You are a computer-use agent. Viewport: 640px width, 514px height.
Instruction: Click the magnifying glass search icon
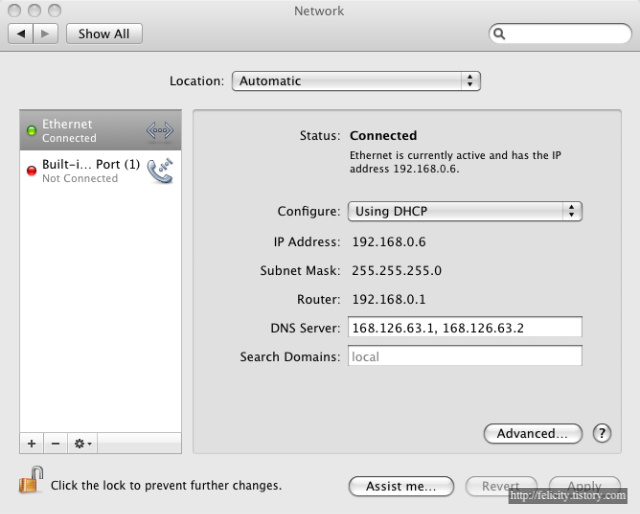click(x=499, y=33)
